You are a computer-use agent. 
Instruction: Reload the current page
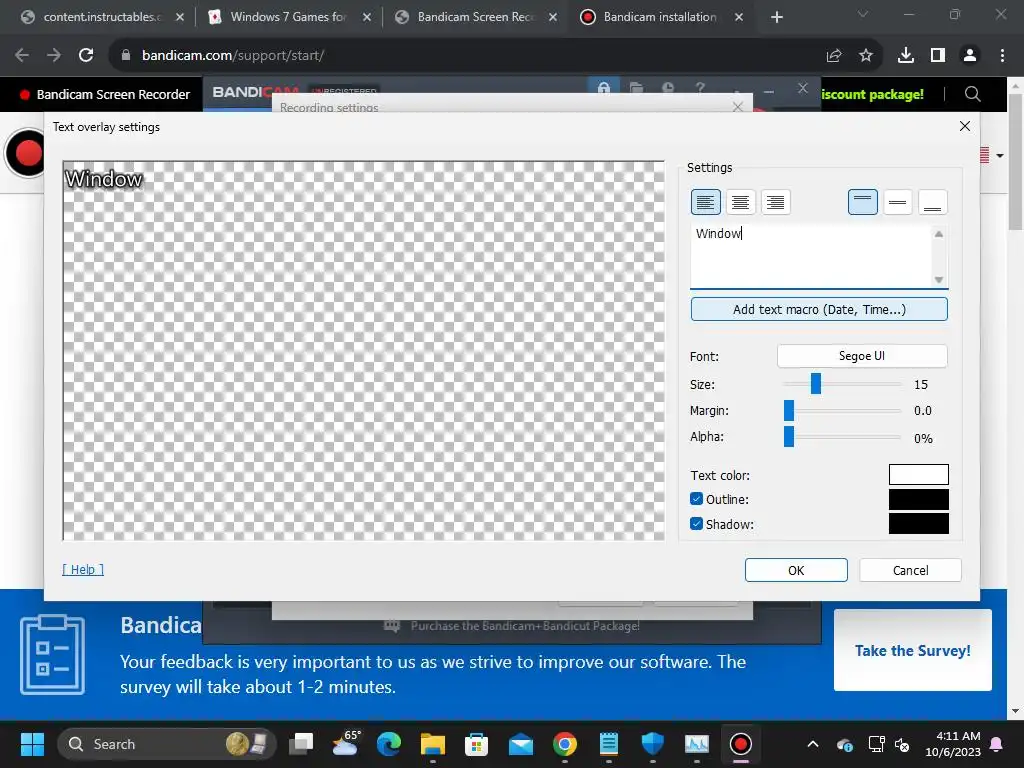86,56
